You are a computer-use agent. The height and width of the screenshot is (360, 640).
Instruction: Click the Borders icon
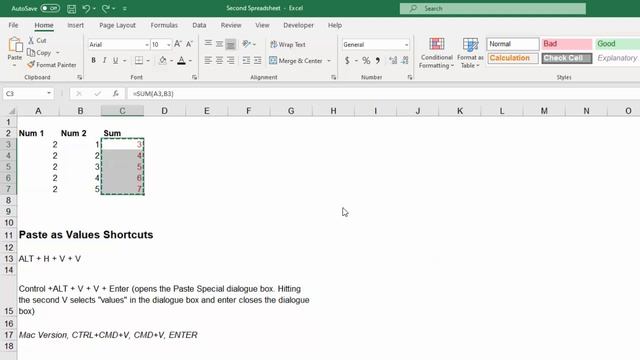(139, 60)
